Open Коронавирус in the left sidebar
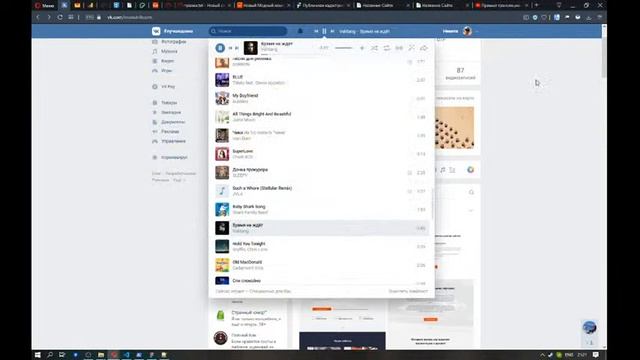The width and height of the screenshot is (640, 360). 174,157
